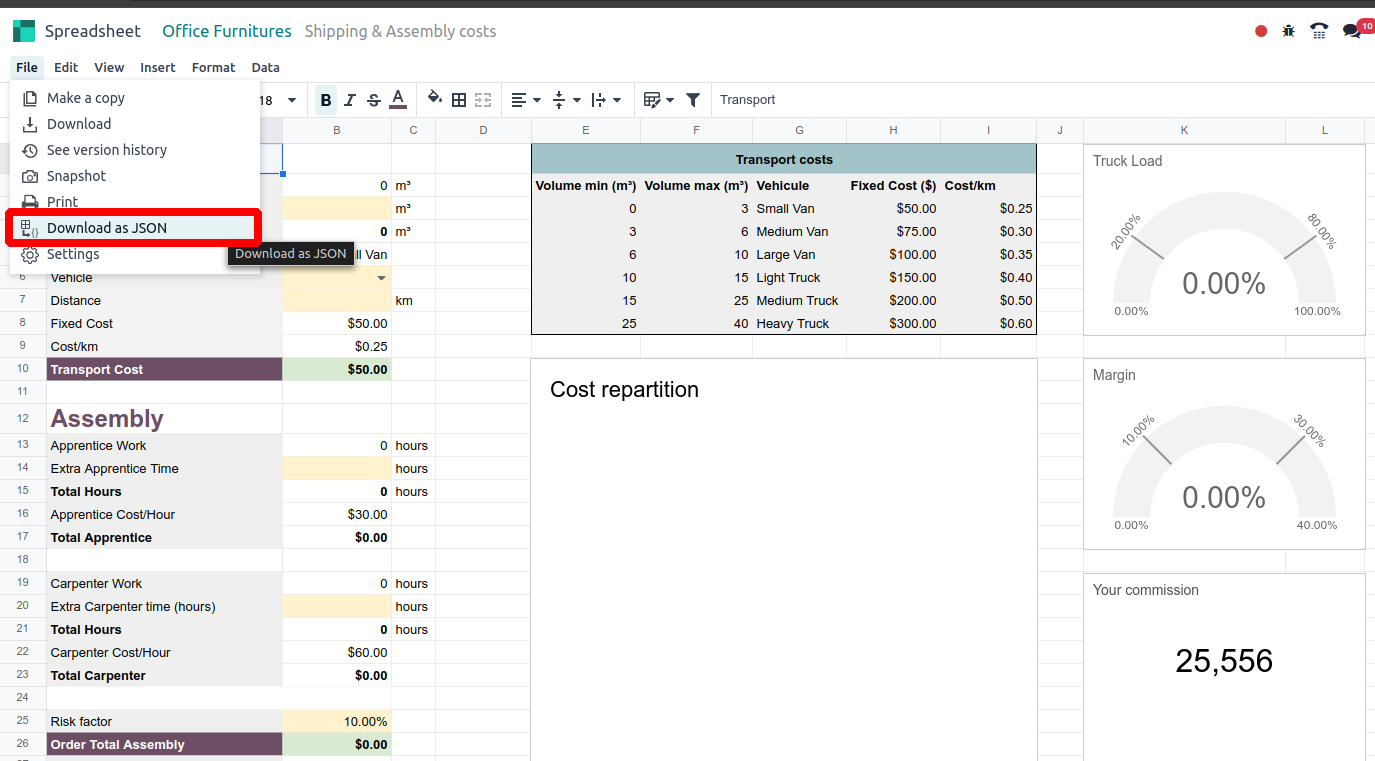
Task: Select the Your commission scorecard
Action: click(1224, 666)
